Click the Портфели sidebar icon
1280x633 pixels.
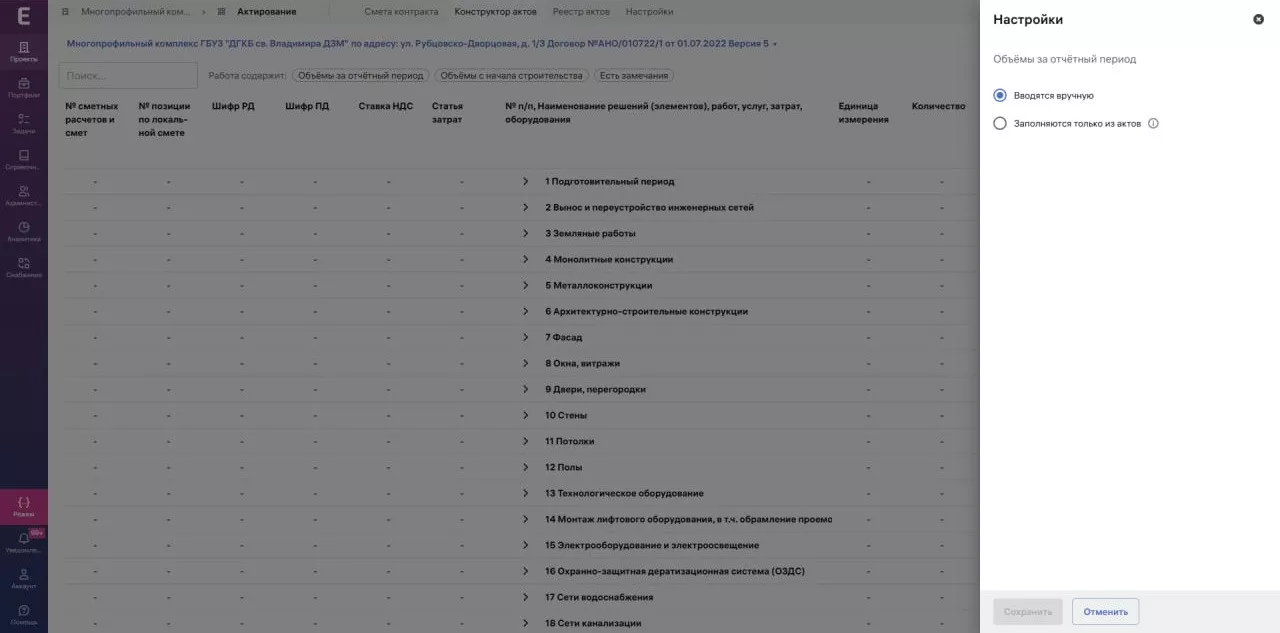point(24,87)
